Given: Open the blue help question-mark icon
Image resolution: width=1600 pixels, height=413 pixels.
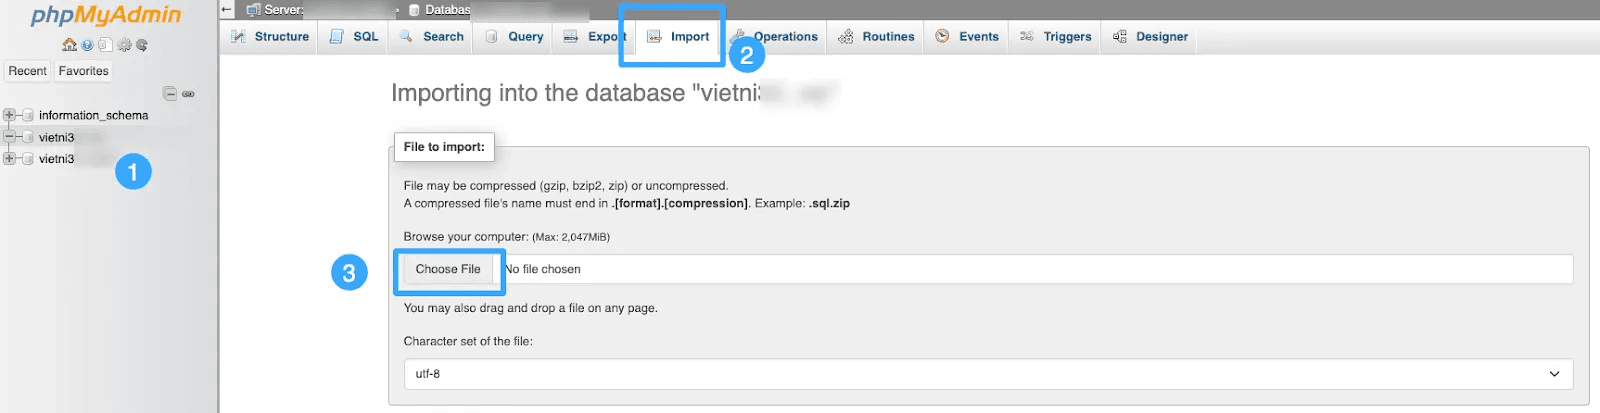Looking at the screenshot, I should [x=87, y=45].
